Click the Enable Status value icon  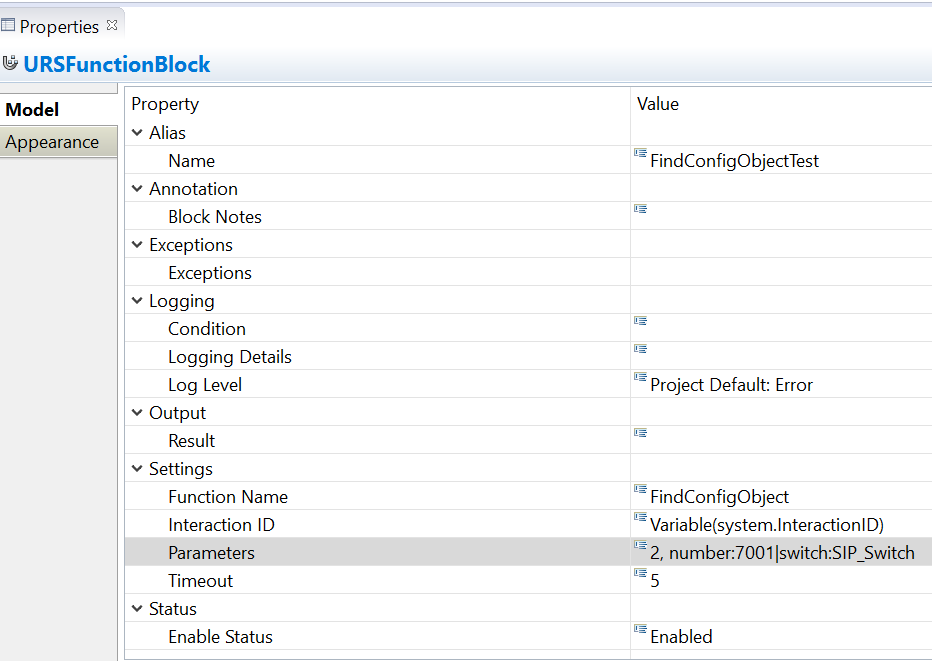640,630
